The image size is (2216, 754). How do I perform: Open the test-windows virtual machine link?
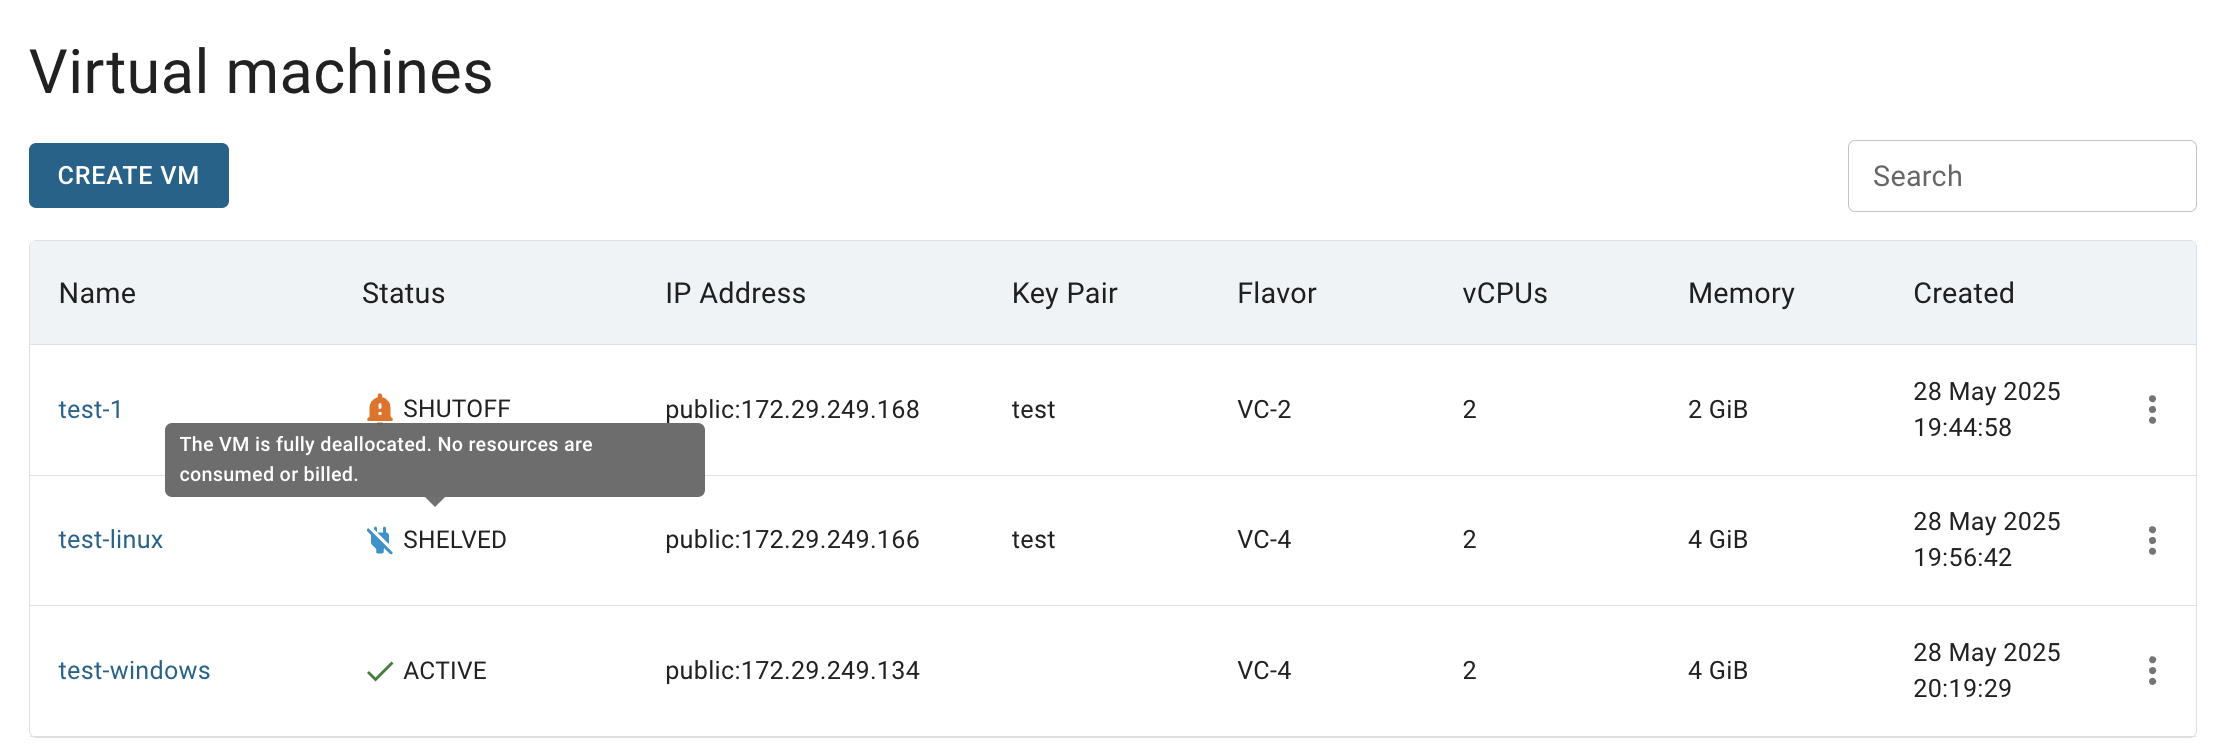tap(134, 670)
